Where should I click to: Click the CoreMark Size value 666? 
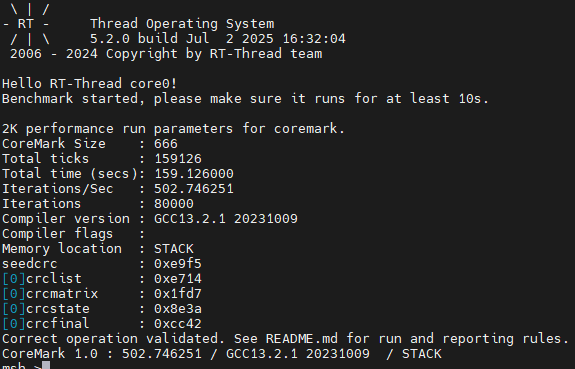point(166,144)
